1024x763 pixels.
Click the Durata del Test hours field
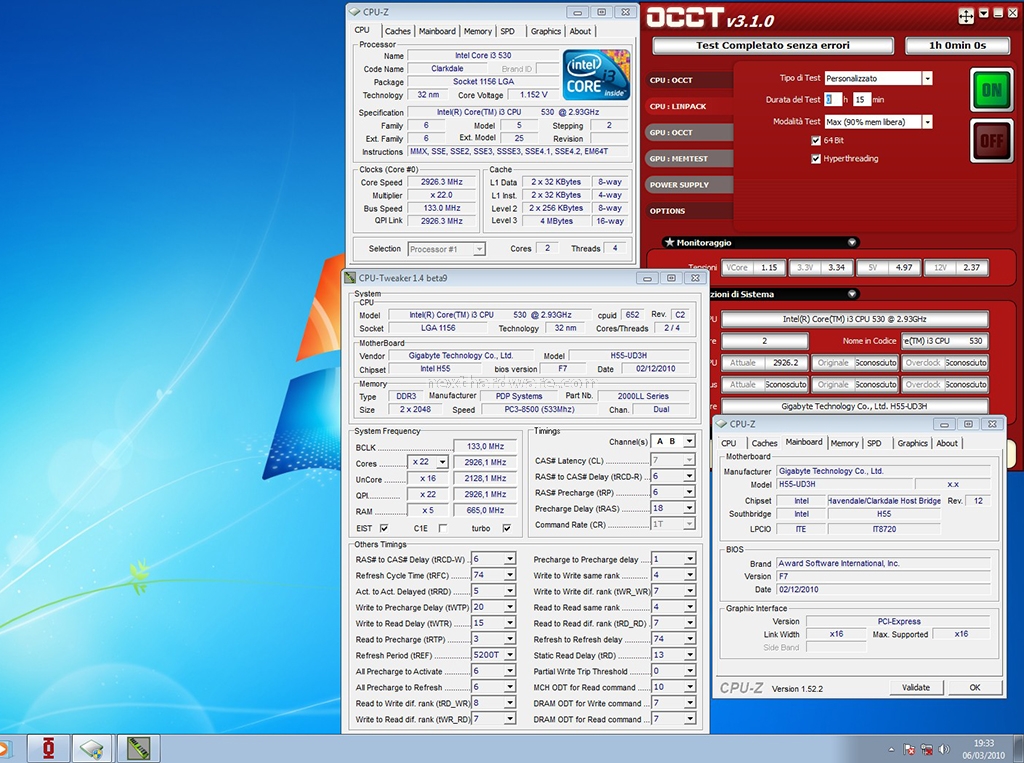pyautogui.click(x=832, y=99)
